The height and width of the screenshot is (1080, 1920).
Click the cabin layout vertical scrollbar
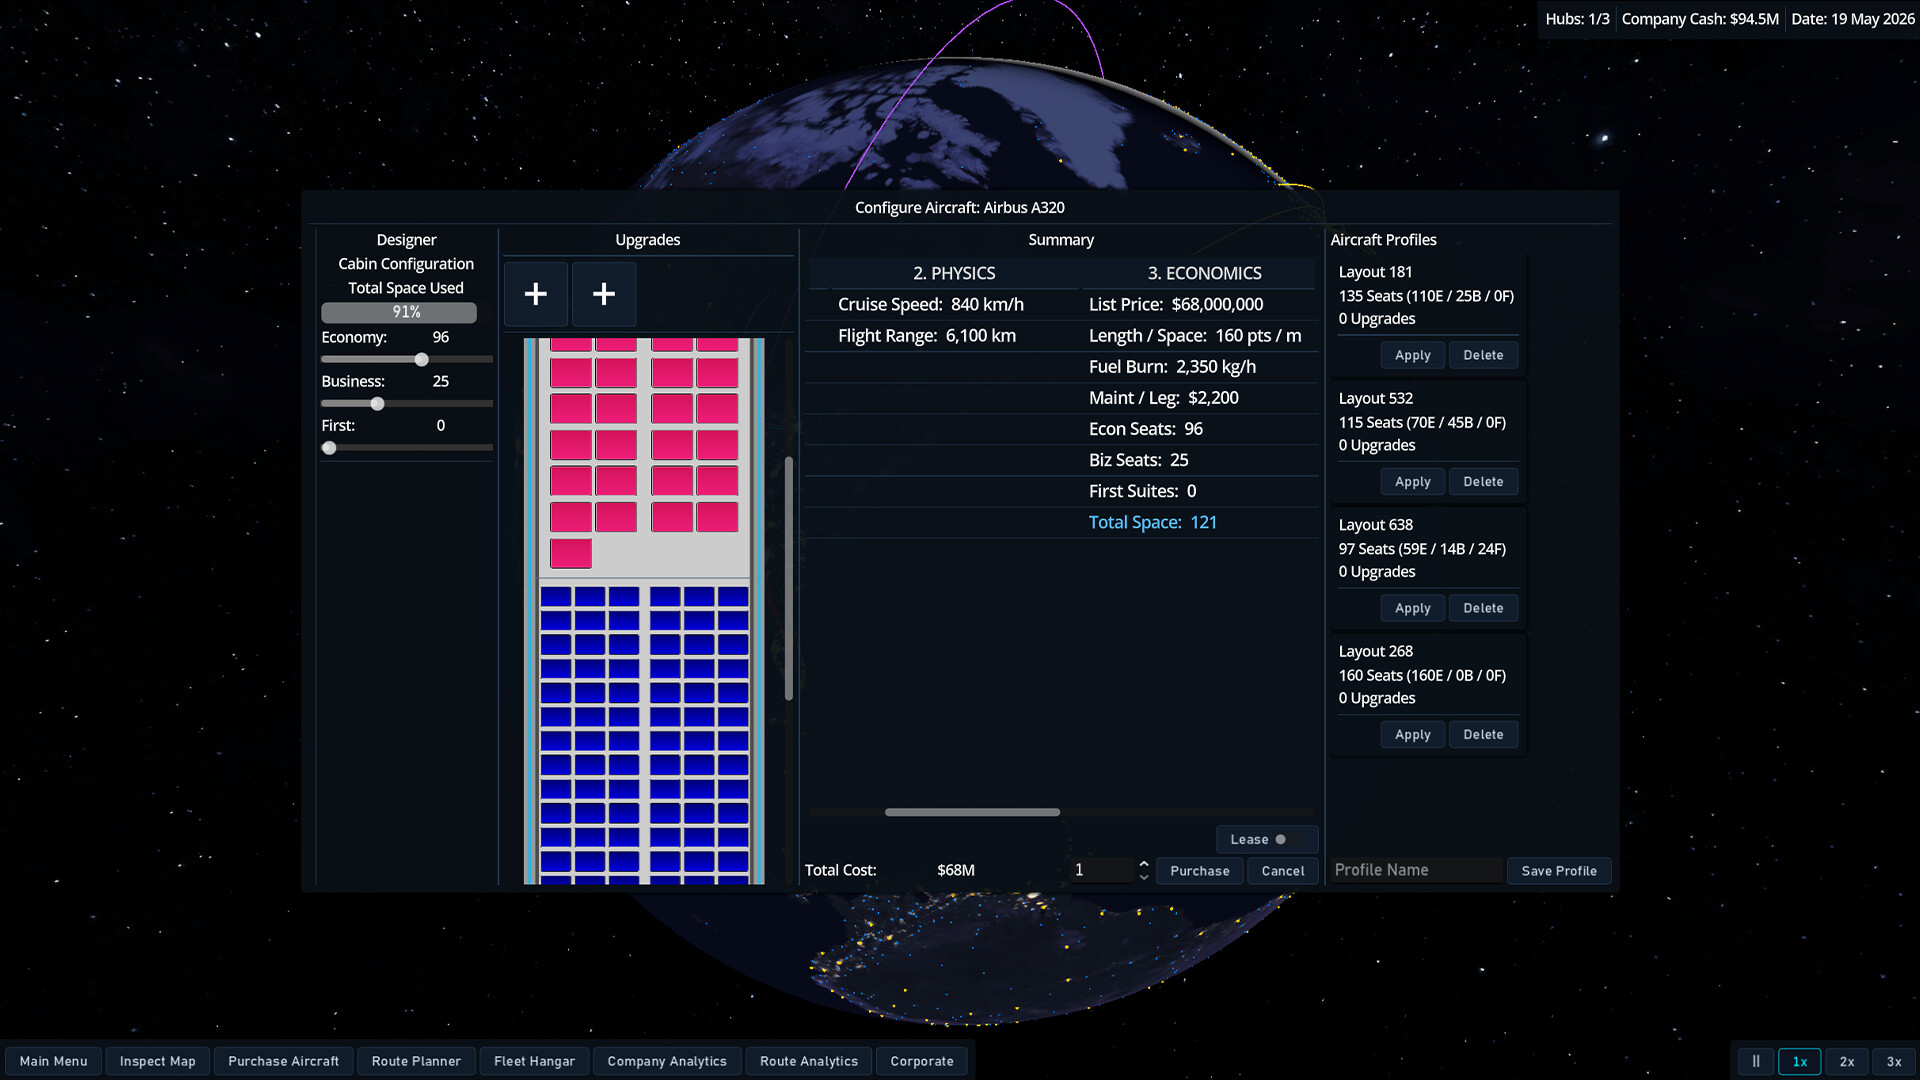click(x=789, y=578)
